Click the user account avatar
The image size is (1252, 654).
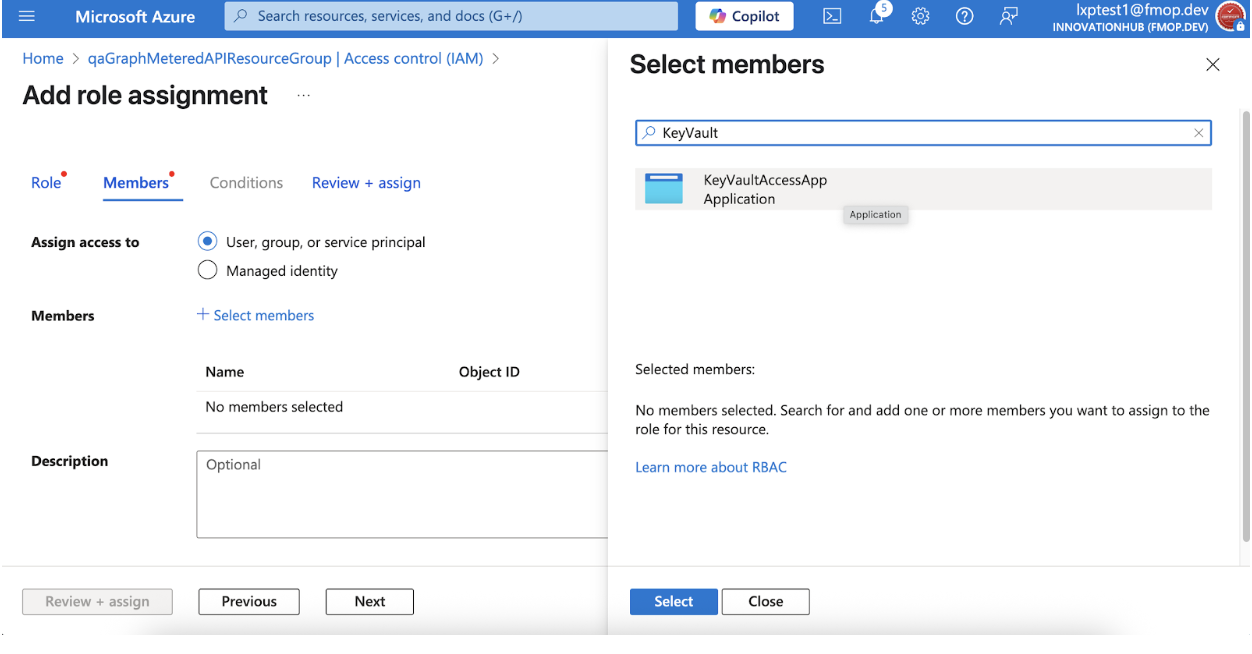[x=1230, y=17]
